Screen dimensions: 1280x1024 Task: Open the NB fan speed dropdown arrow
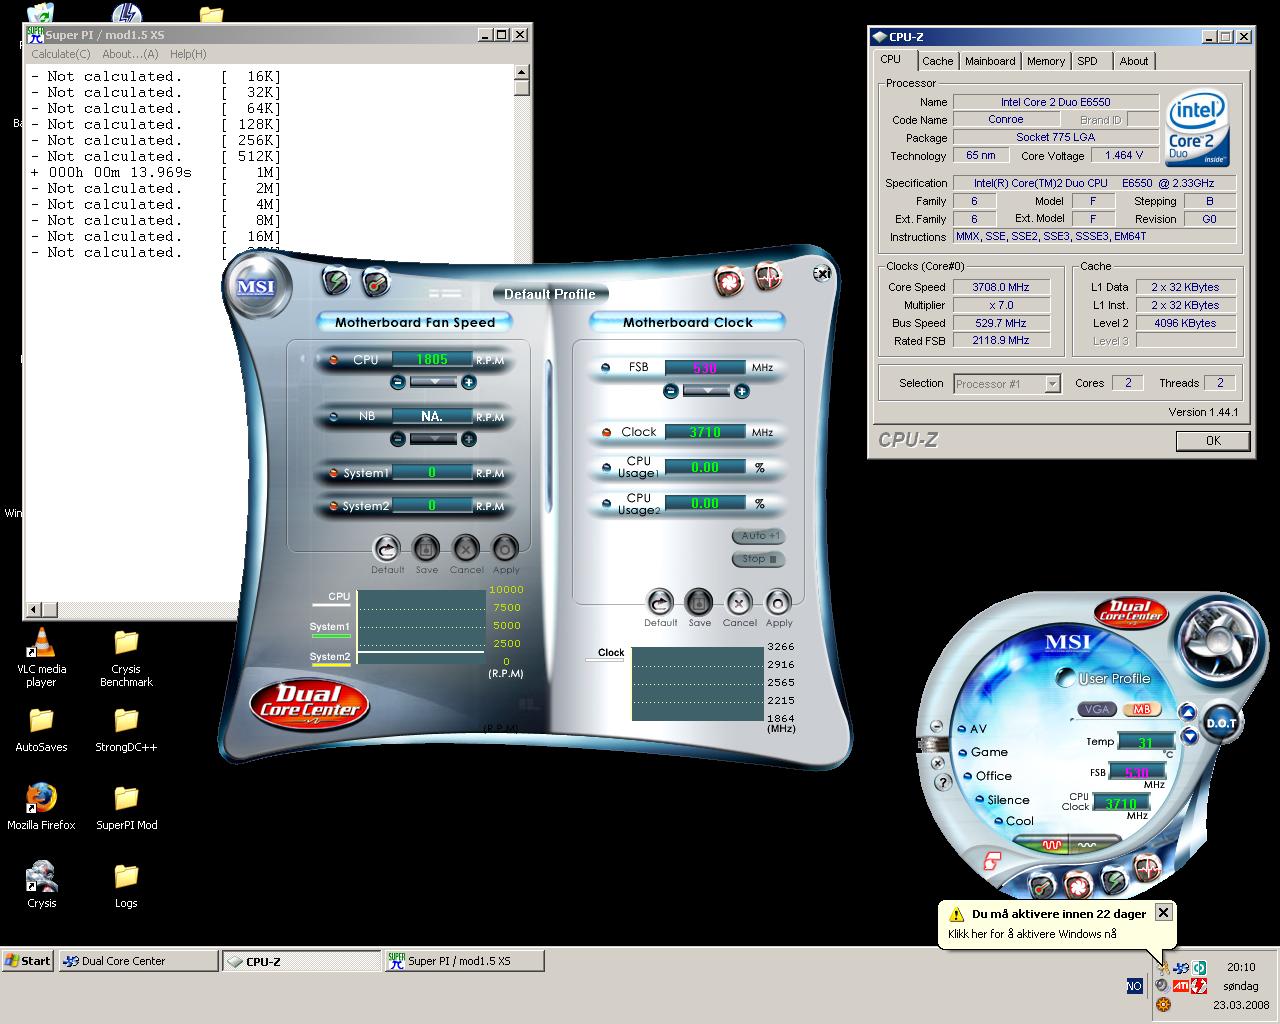click(x=433, y=439)
